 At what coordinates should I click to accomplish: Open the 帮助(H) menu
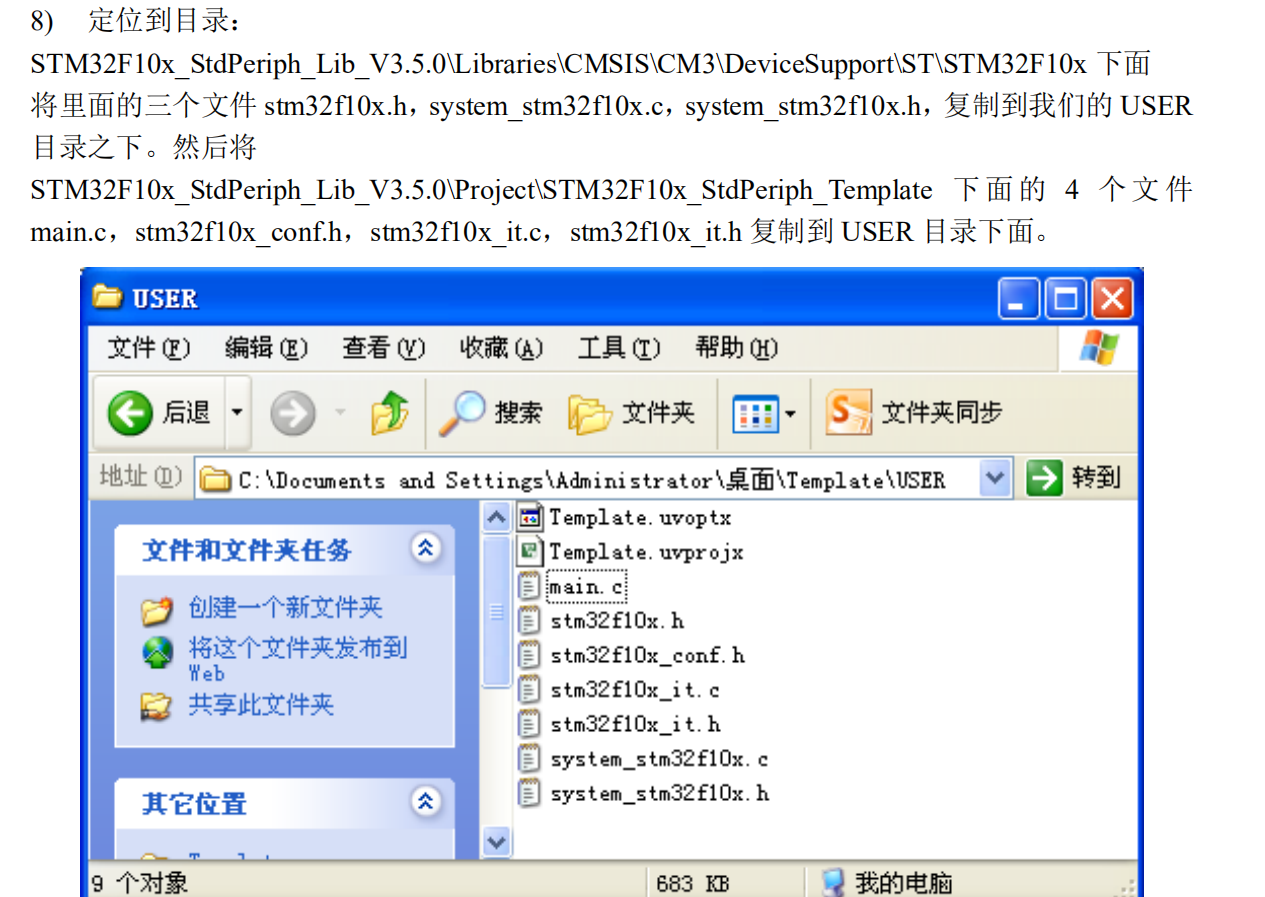tap(736, 348)
